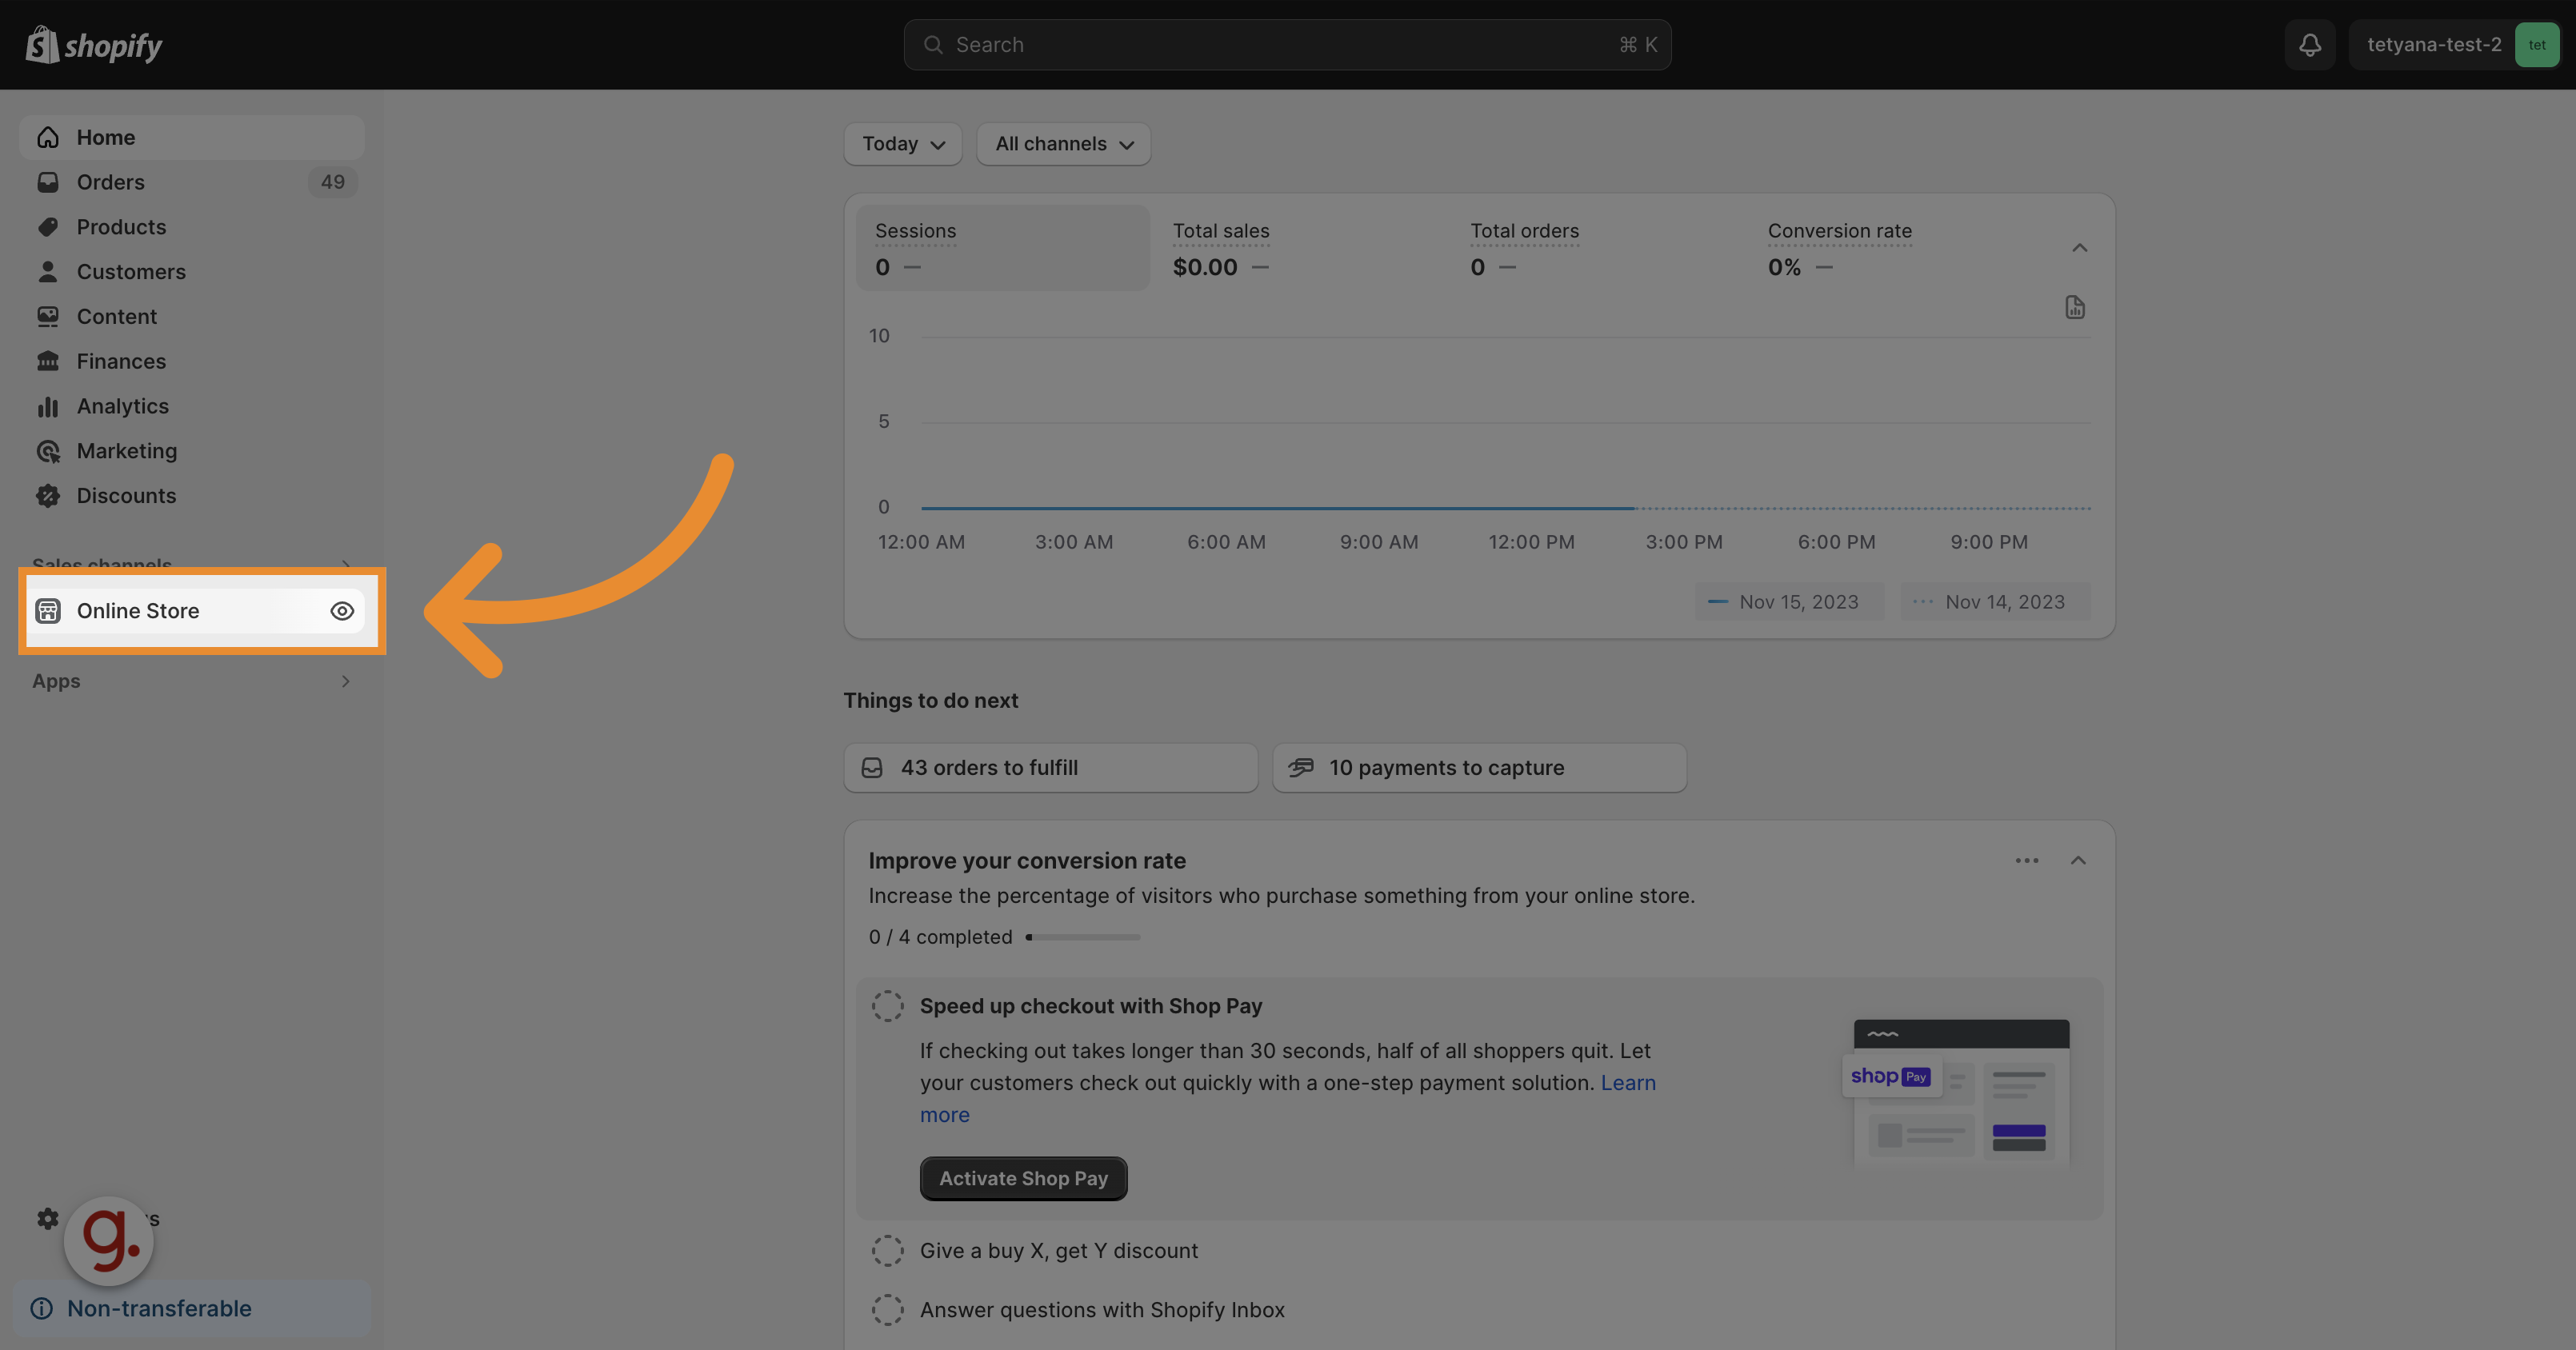Open the report document icon

pos(2075,307)
